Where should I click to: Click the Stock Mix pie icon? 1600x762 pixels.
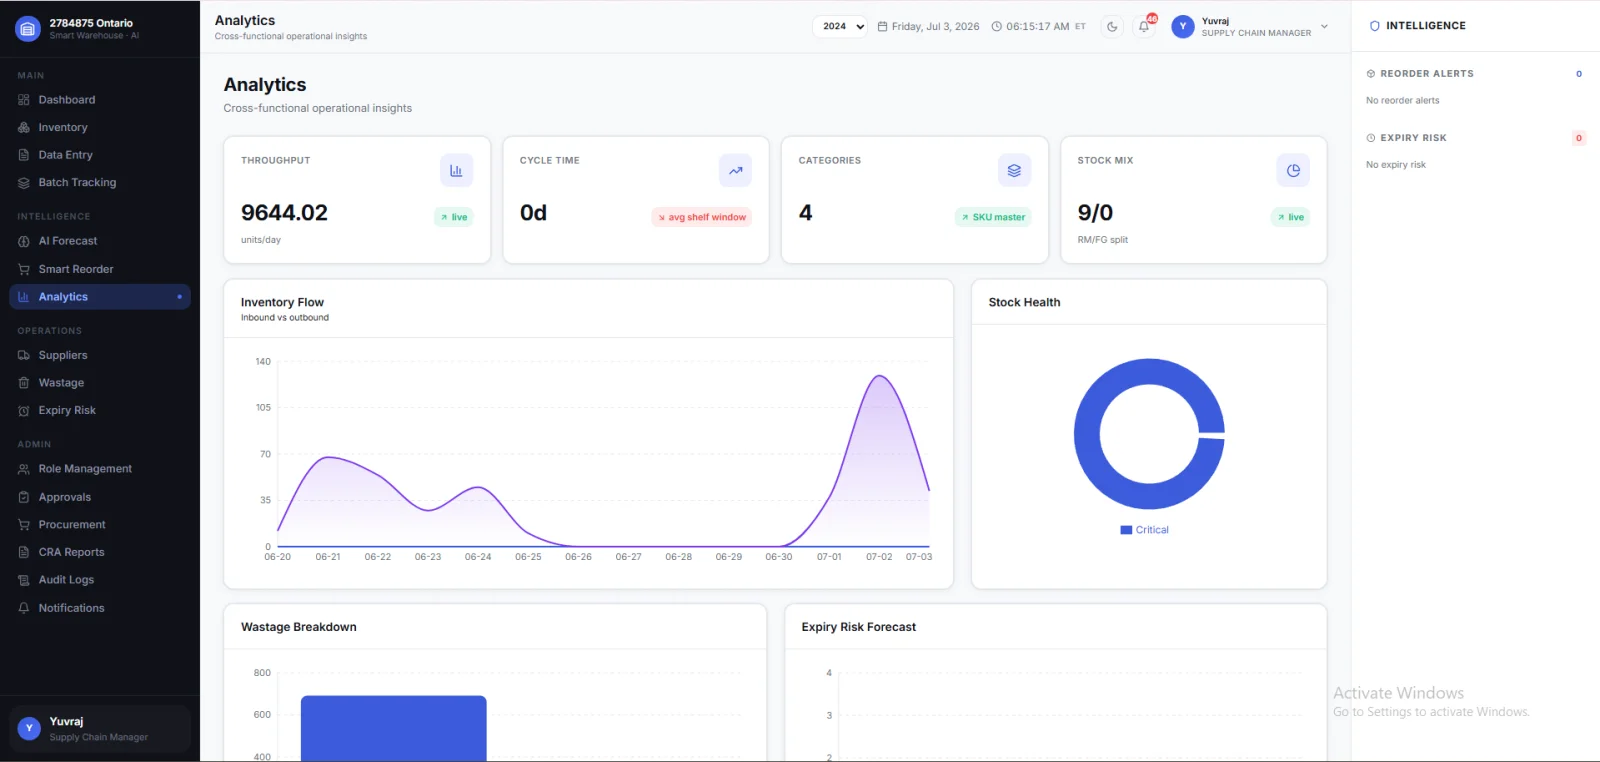[x=1293, y=171]
